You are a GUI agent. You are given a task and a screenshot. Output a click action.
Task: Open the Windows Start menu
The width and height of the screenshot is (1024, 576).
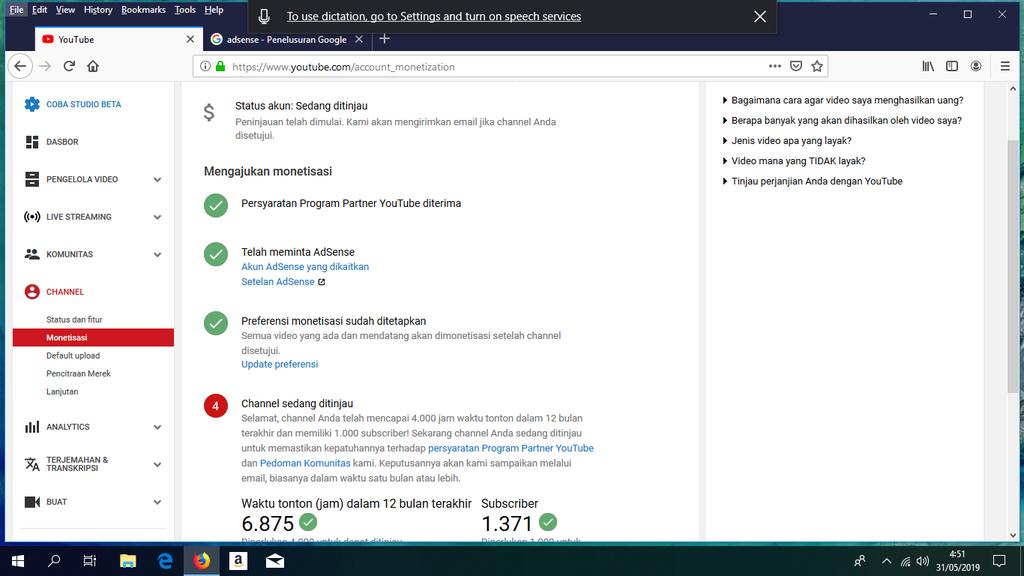[18, 561]
